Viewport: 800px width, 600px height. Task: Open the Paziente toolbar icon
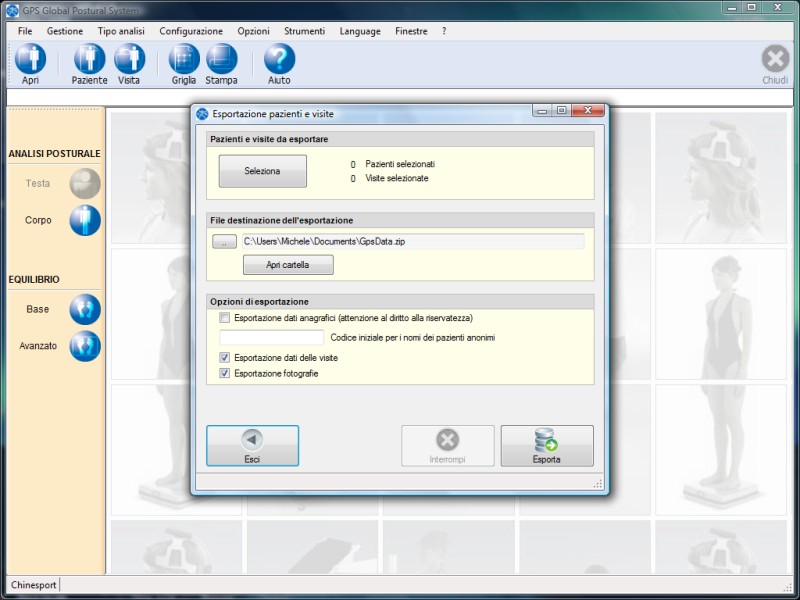[x=89, y=59]
